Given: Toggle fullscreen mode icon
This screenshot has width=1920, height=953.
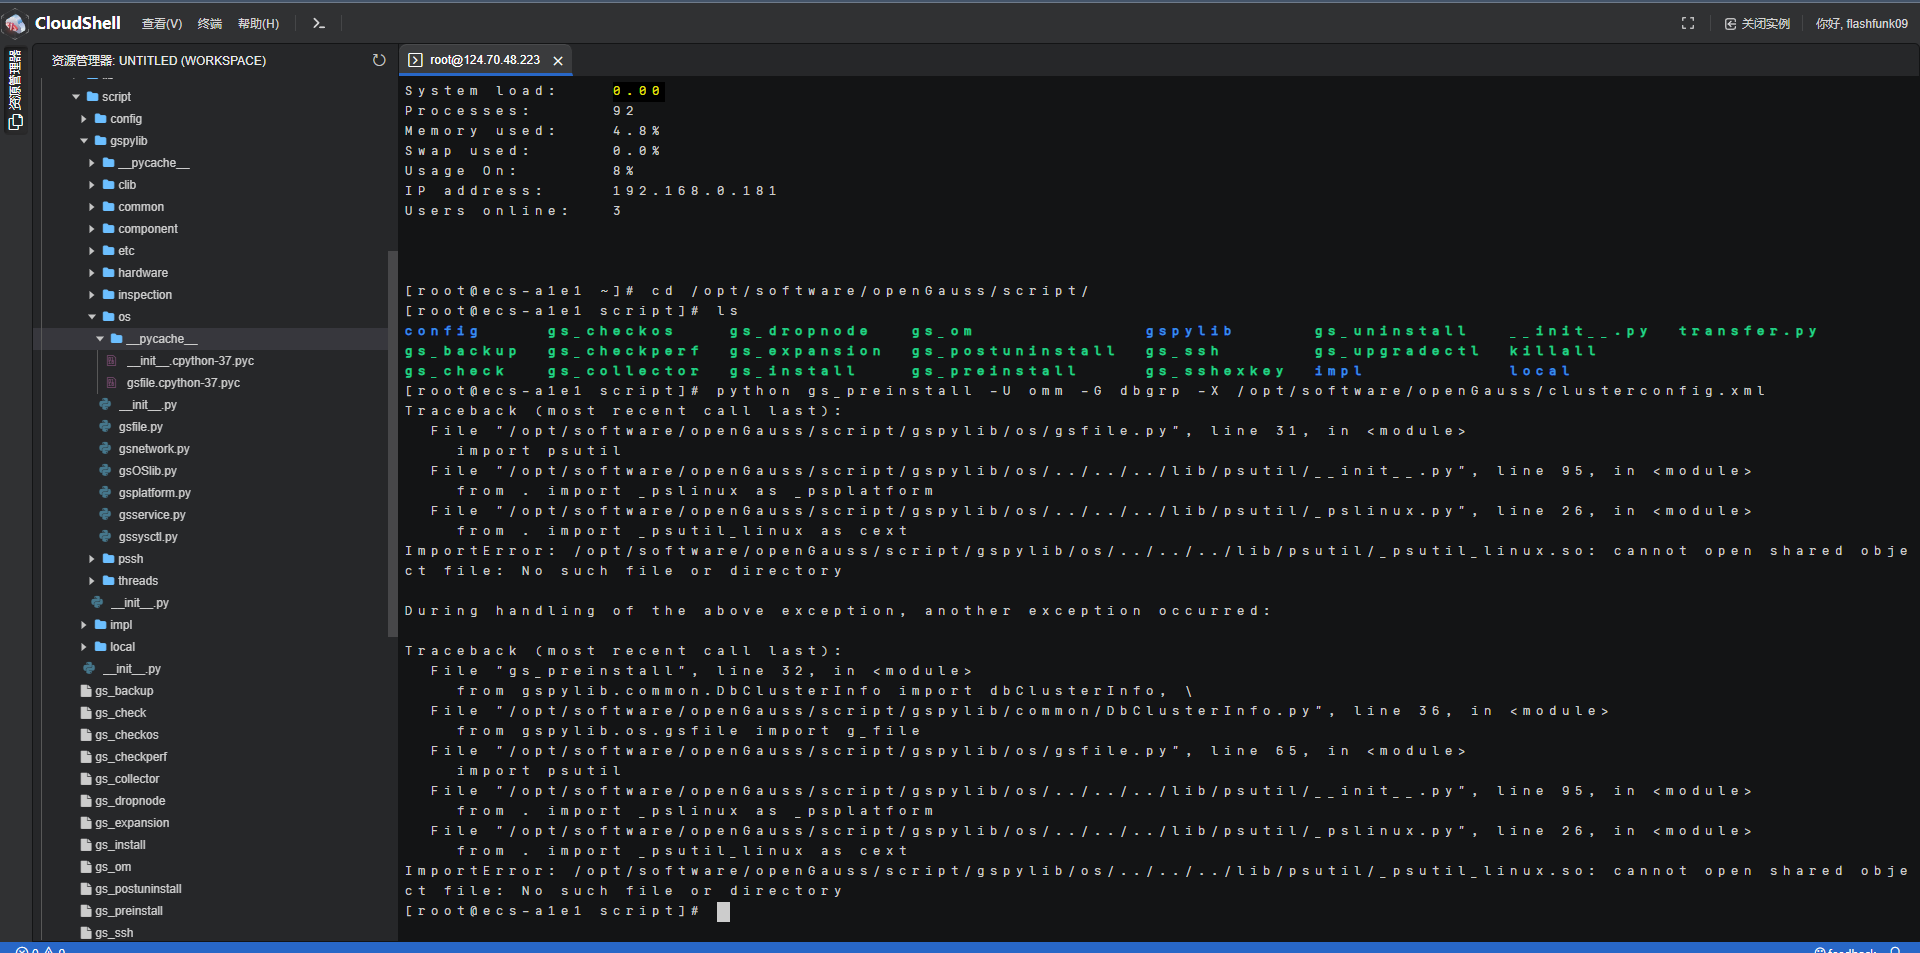Looking at the screenshot, I should coord(1688,23).
